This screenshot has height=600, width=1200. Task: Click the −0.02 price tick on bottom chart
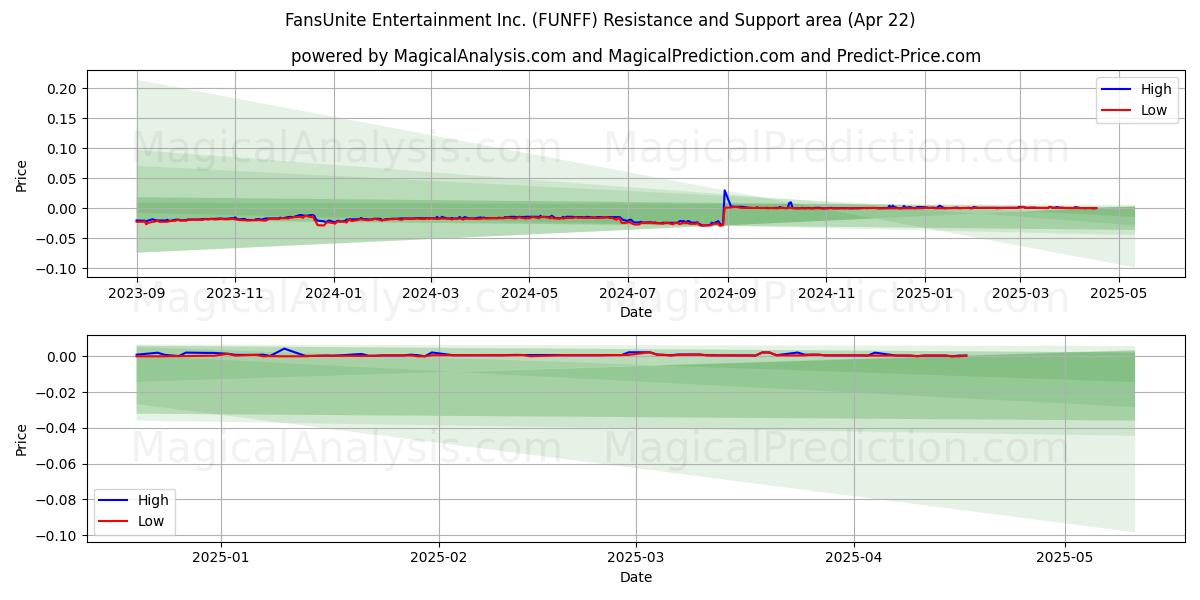pos(56,393)
